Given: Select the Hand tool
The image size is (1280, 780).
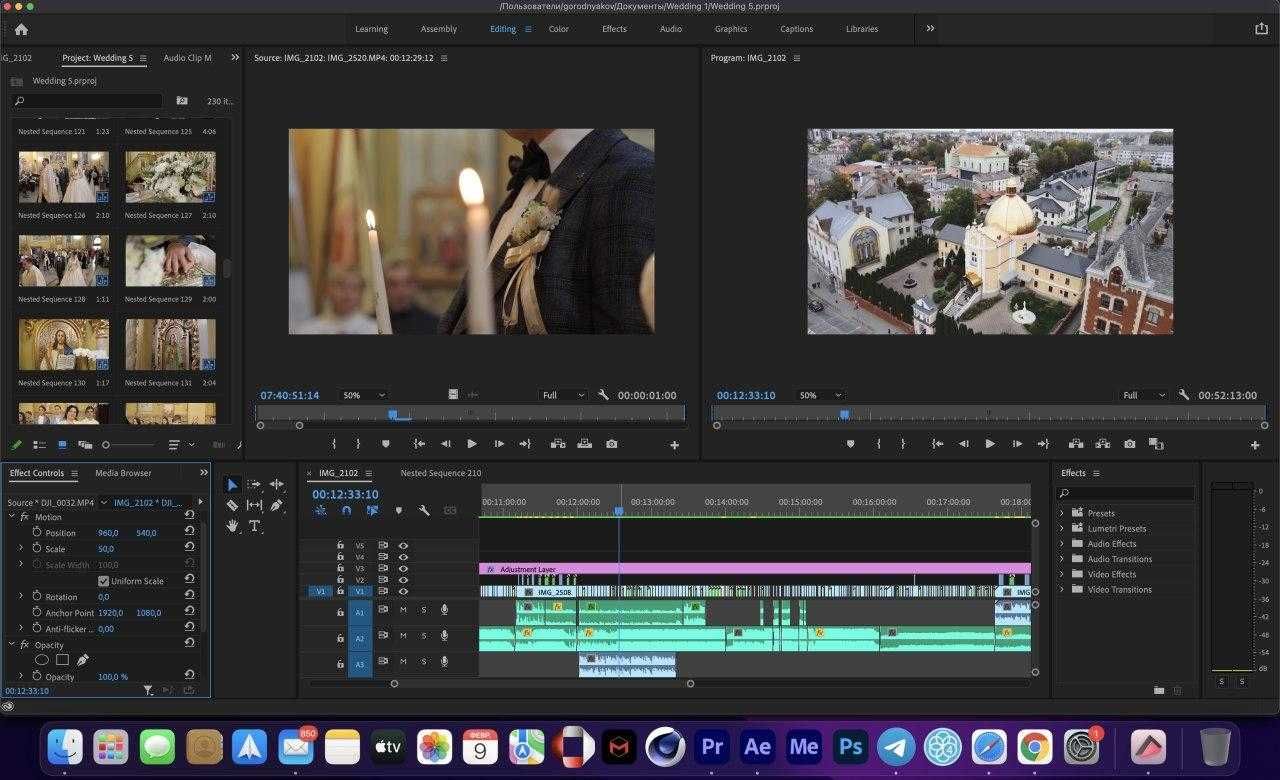Looking at the screenshot, I should click(232, 526).
